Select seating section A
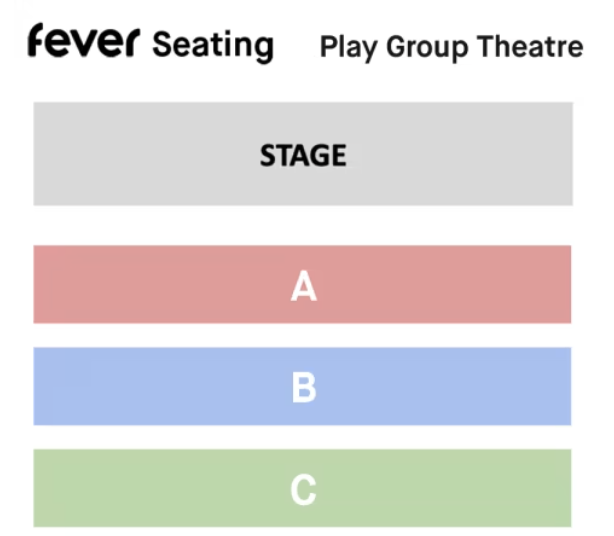 [302, 285]
